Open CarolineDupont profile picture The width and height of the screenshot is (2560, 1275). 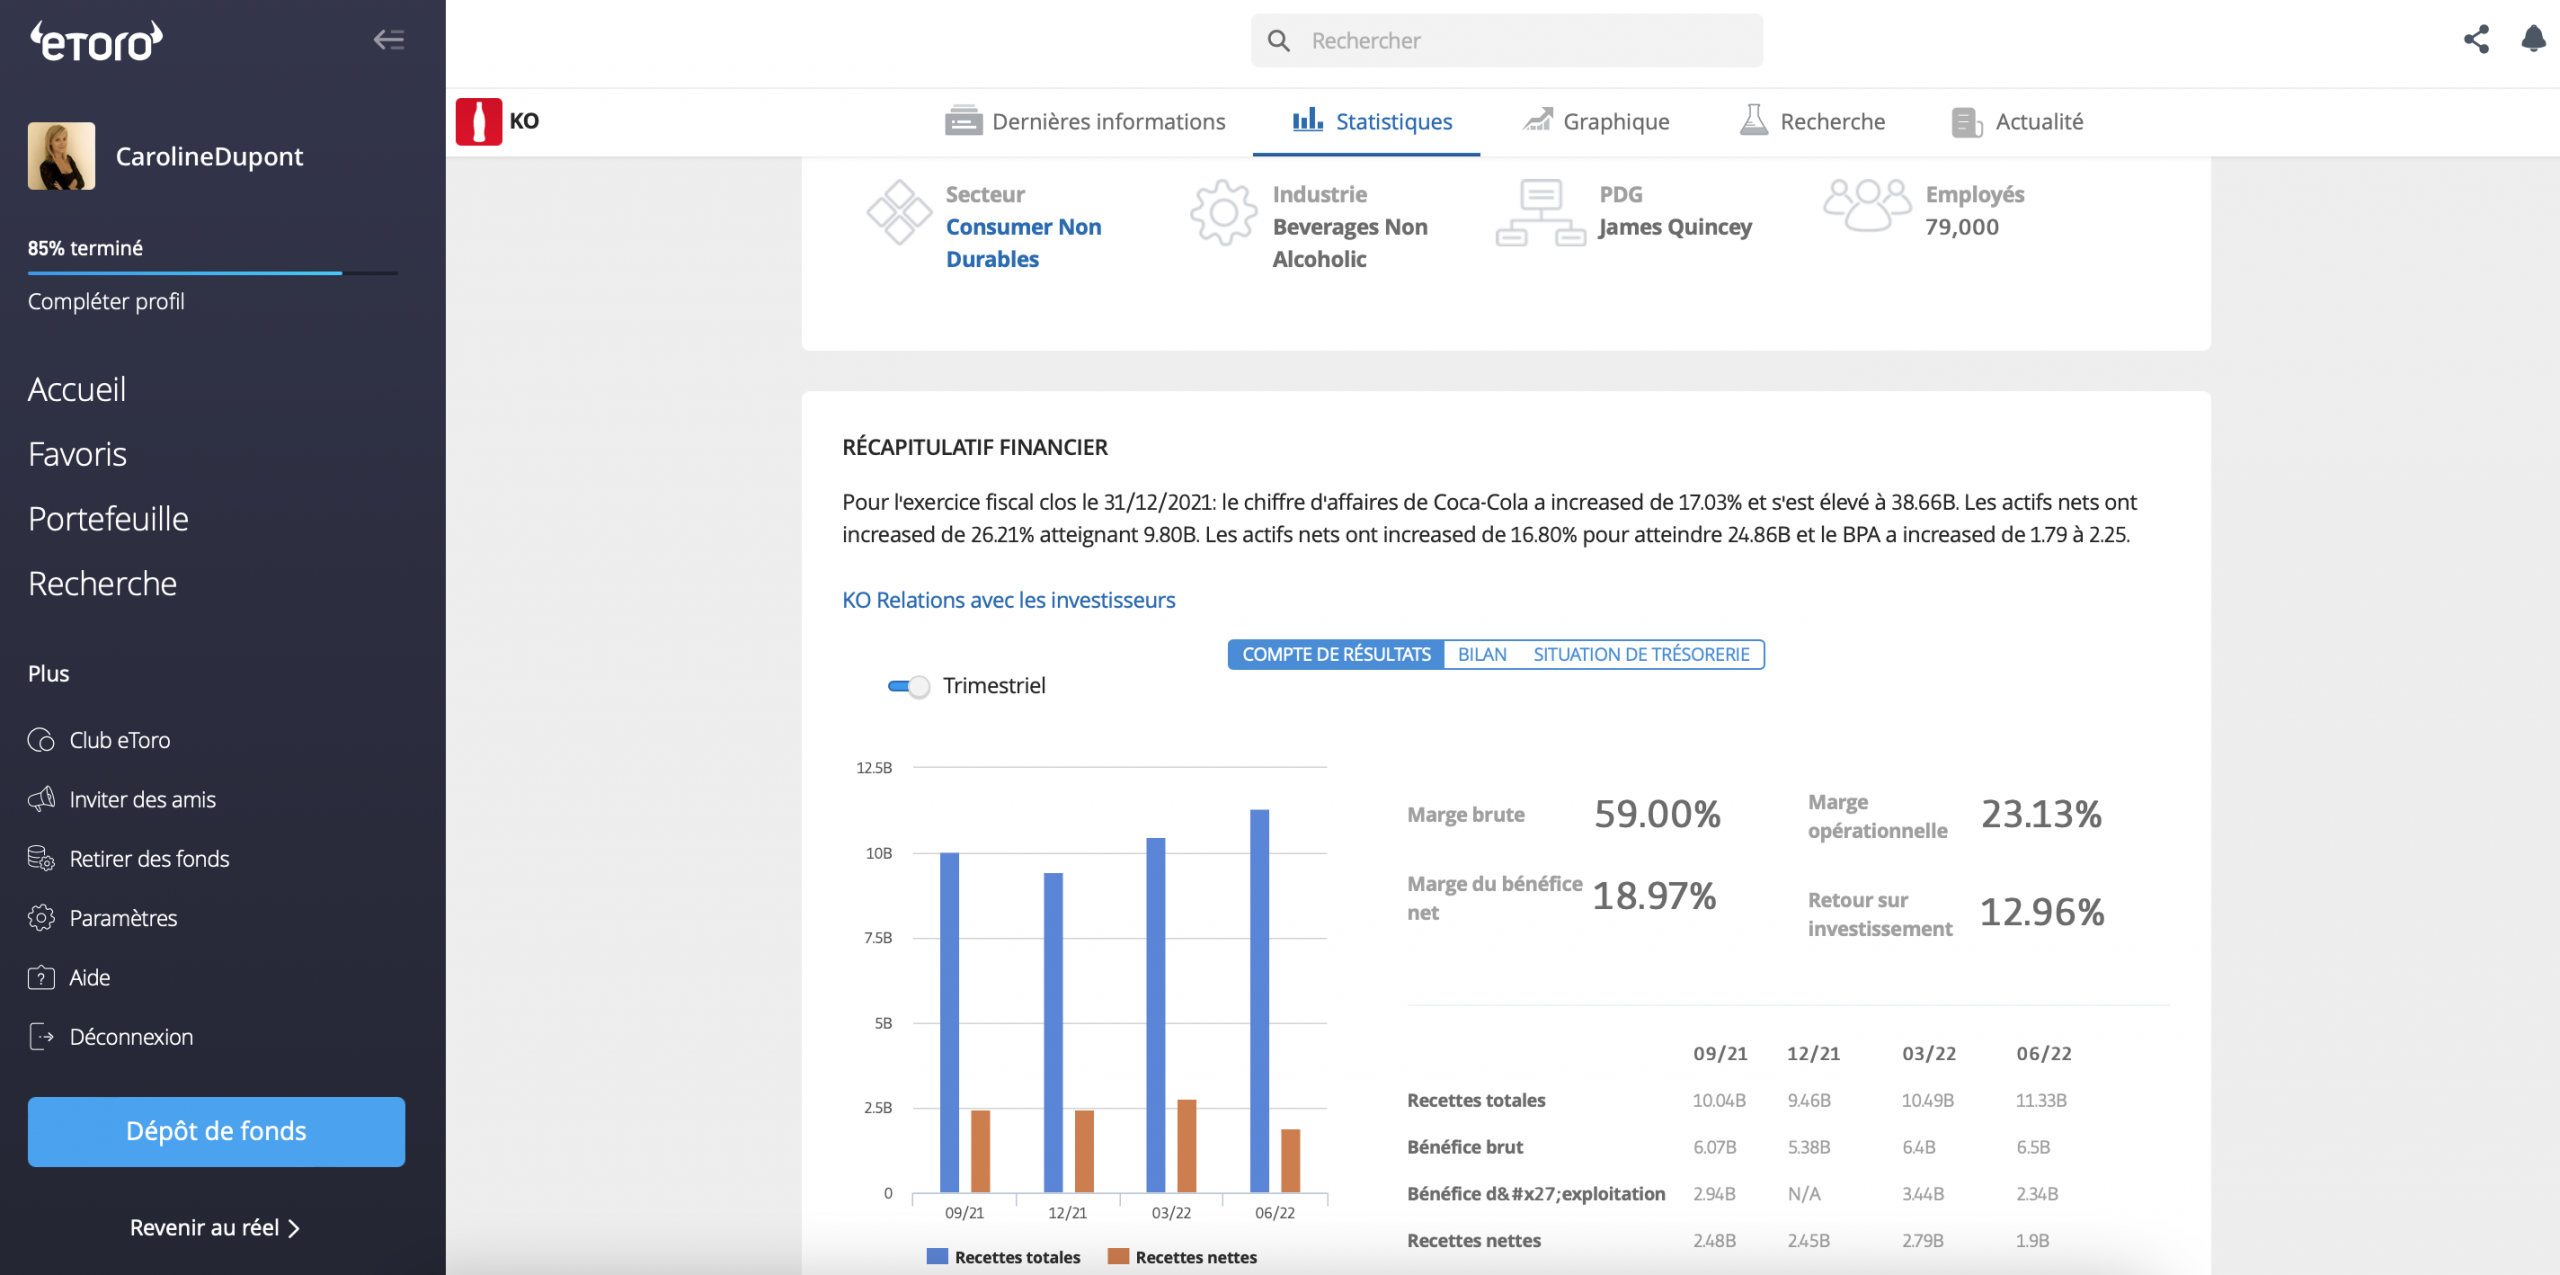pyautogui.click(x=62, y=156)
